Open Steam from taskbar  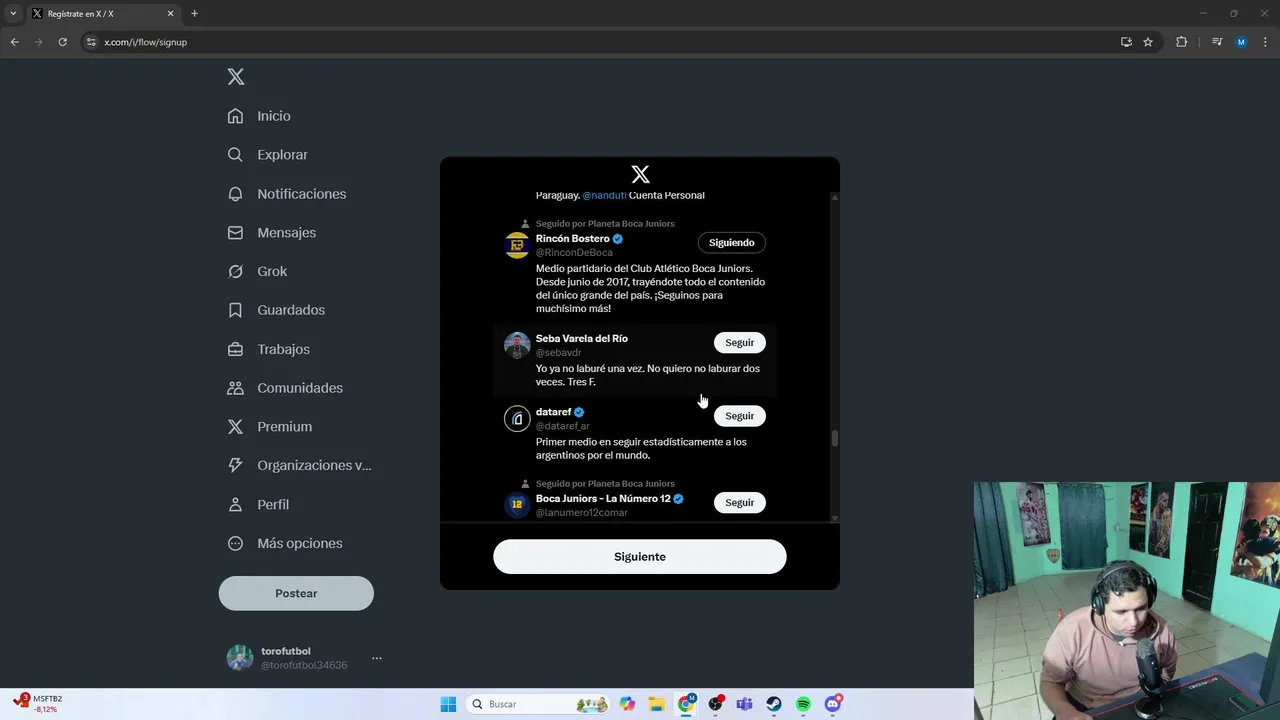coord(774,704)
